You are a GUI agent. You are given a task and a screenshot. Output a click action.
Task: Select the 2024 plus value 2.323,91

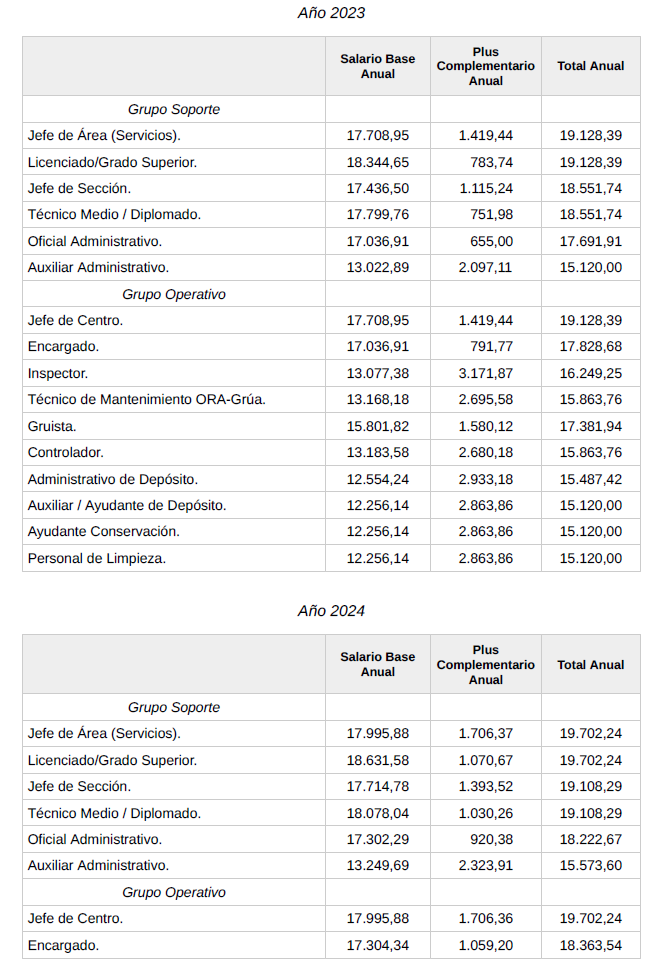tap(486, 865)
